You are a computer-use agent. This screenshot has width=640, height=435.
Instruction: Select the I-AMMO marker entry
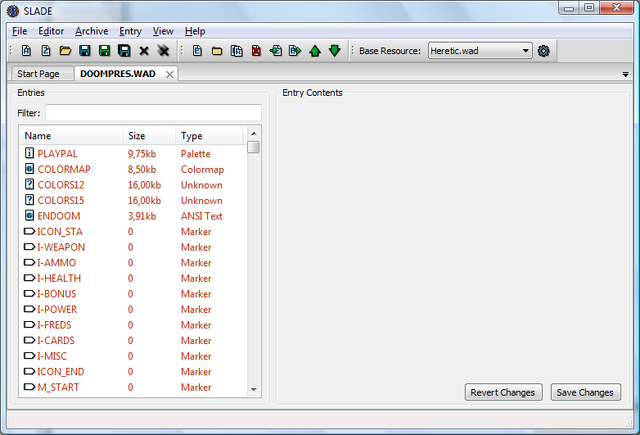pyautogui.click(x=133, y=262)
